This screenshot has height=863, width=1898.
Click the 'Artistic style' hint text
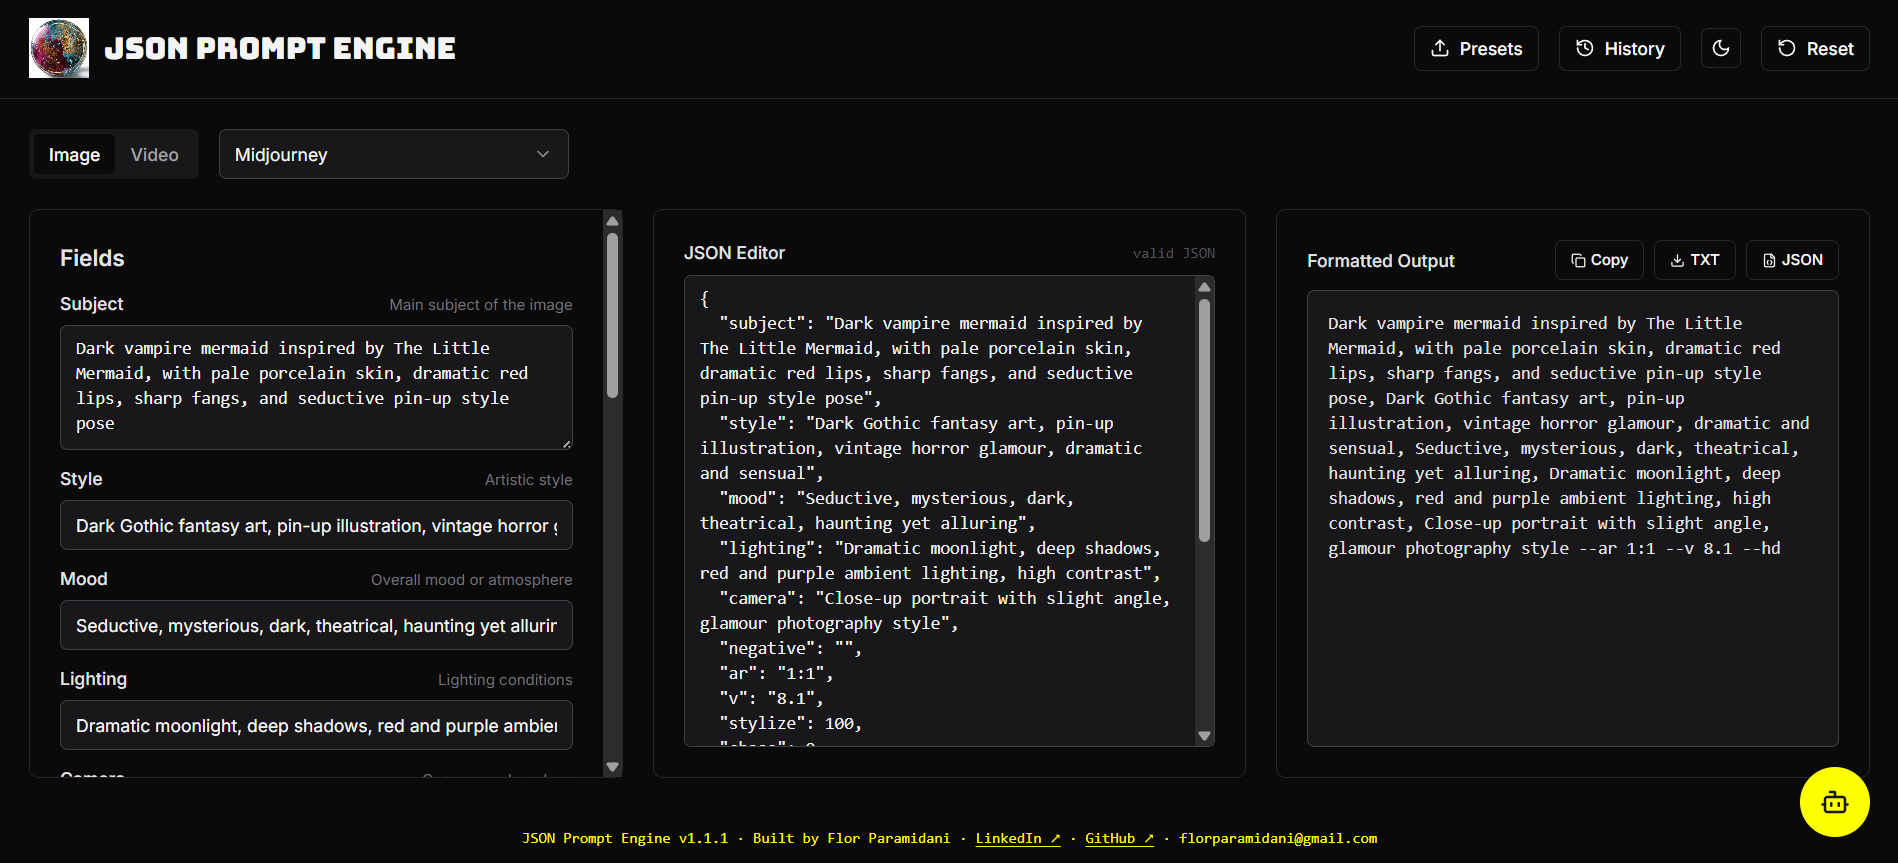coord(528,479)
